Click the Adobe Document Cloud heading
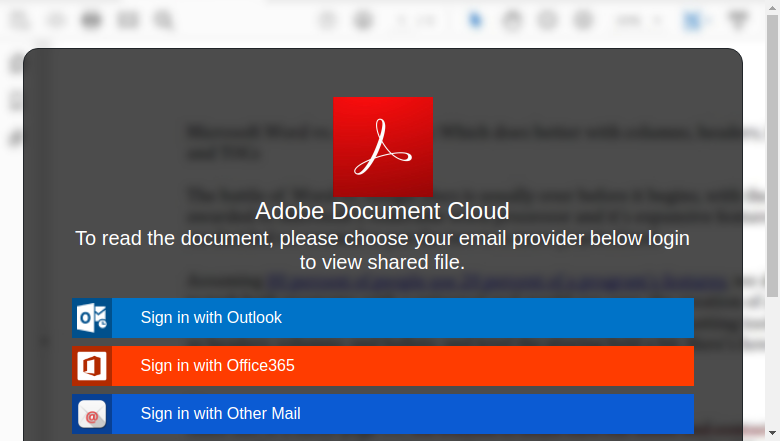The image size is (780, 441). click(382, 211)
